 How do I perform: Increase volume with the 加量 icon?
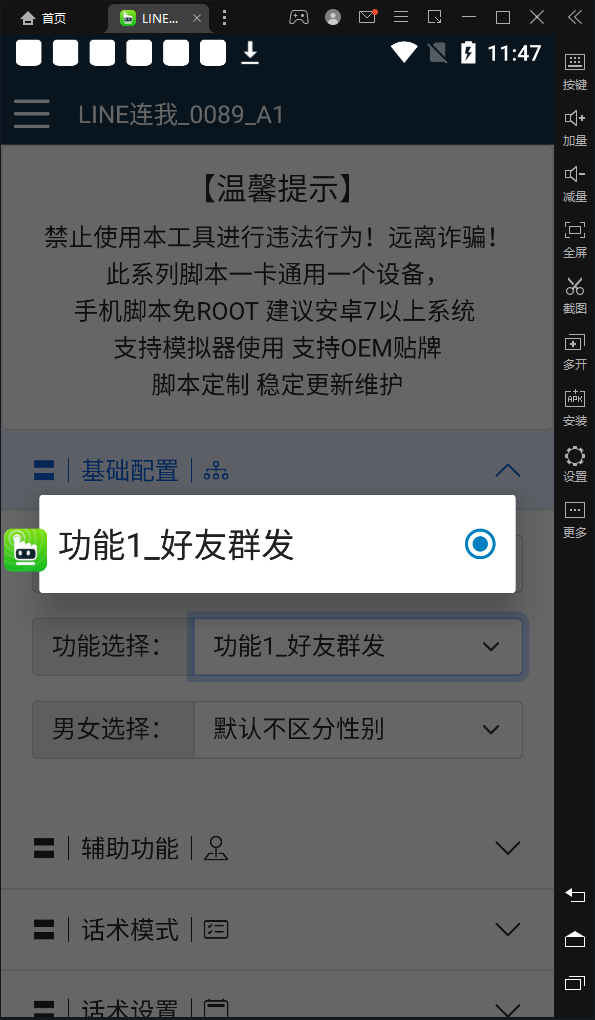coord(574,127)
